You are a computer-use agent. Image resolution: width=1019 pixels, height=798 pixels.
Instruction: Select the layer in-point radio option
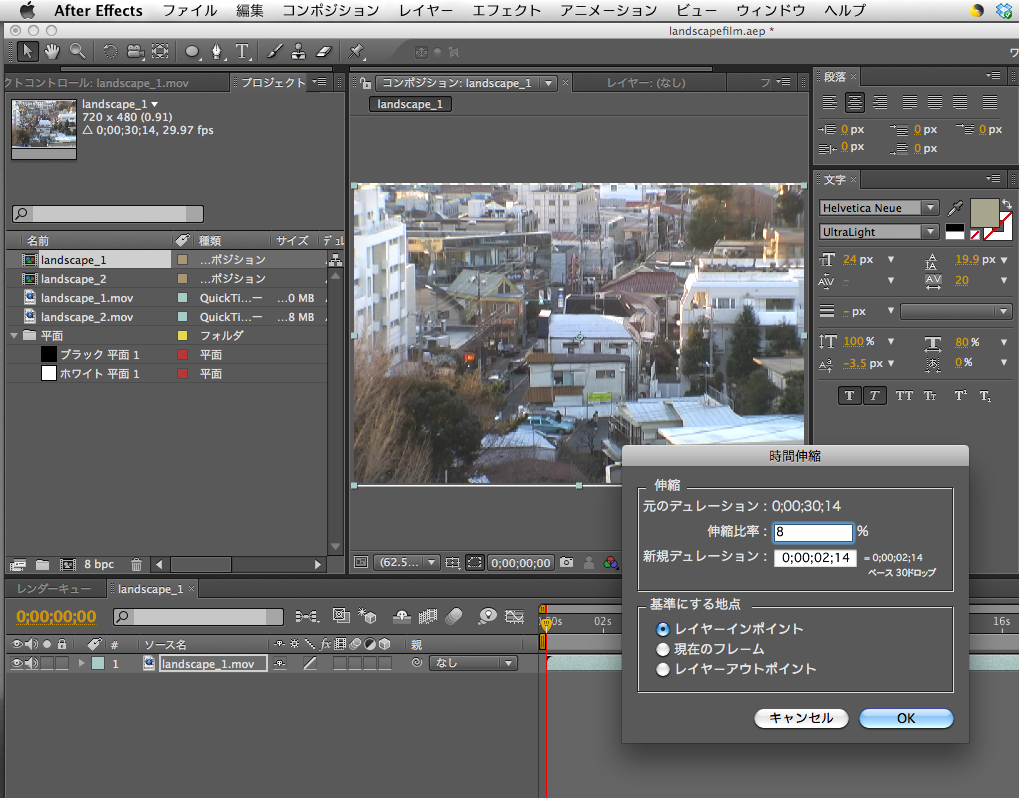663,629
